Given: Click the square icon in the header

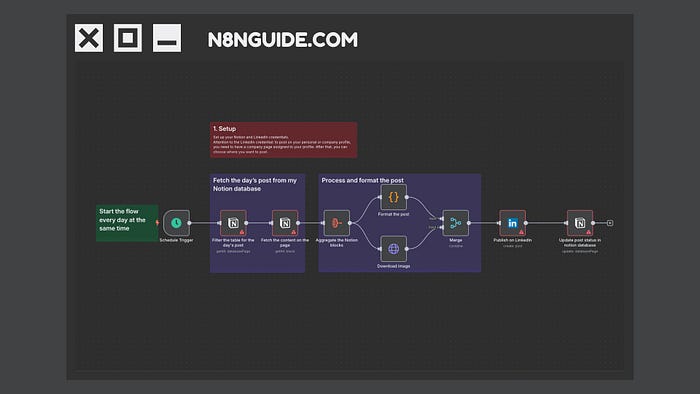Looking at the screenshot, I should tap(128, 38).
